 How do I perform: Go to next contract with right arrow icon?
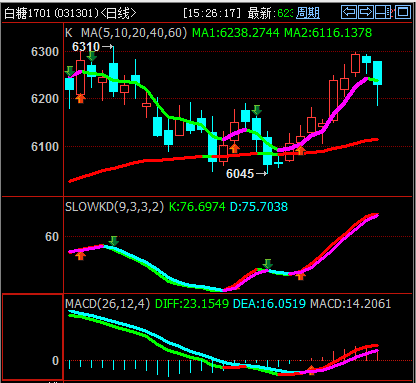[366, 12]
